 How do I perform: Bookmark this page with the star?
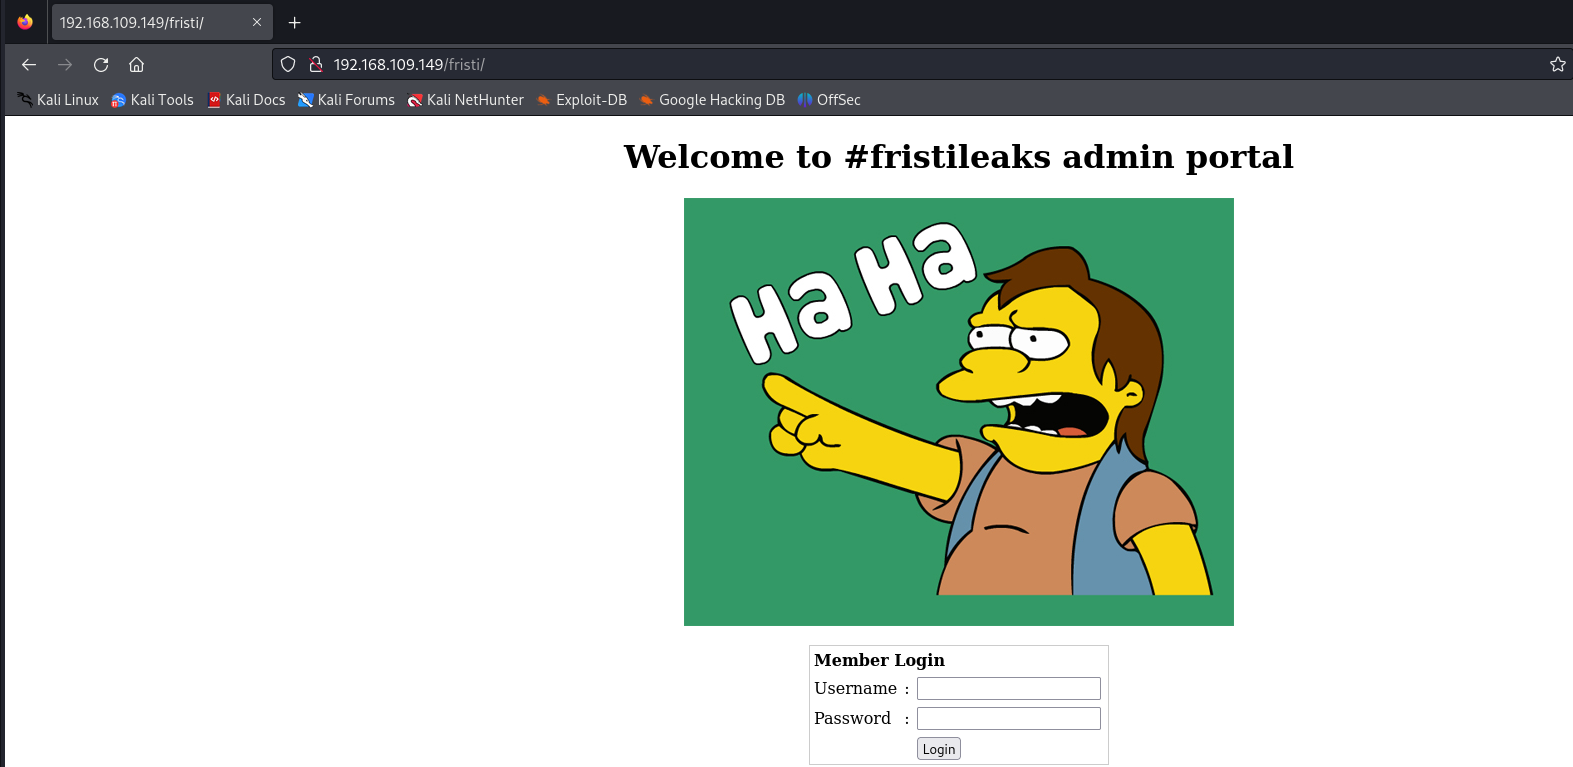coord(1557,64)
